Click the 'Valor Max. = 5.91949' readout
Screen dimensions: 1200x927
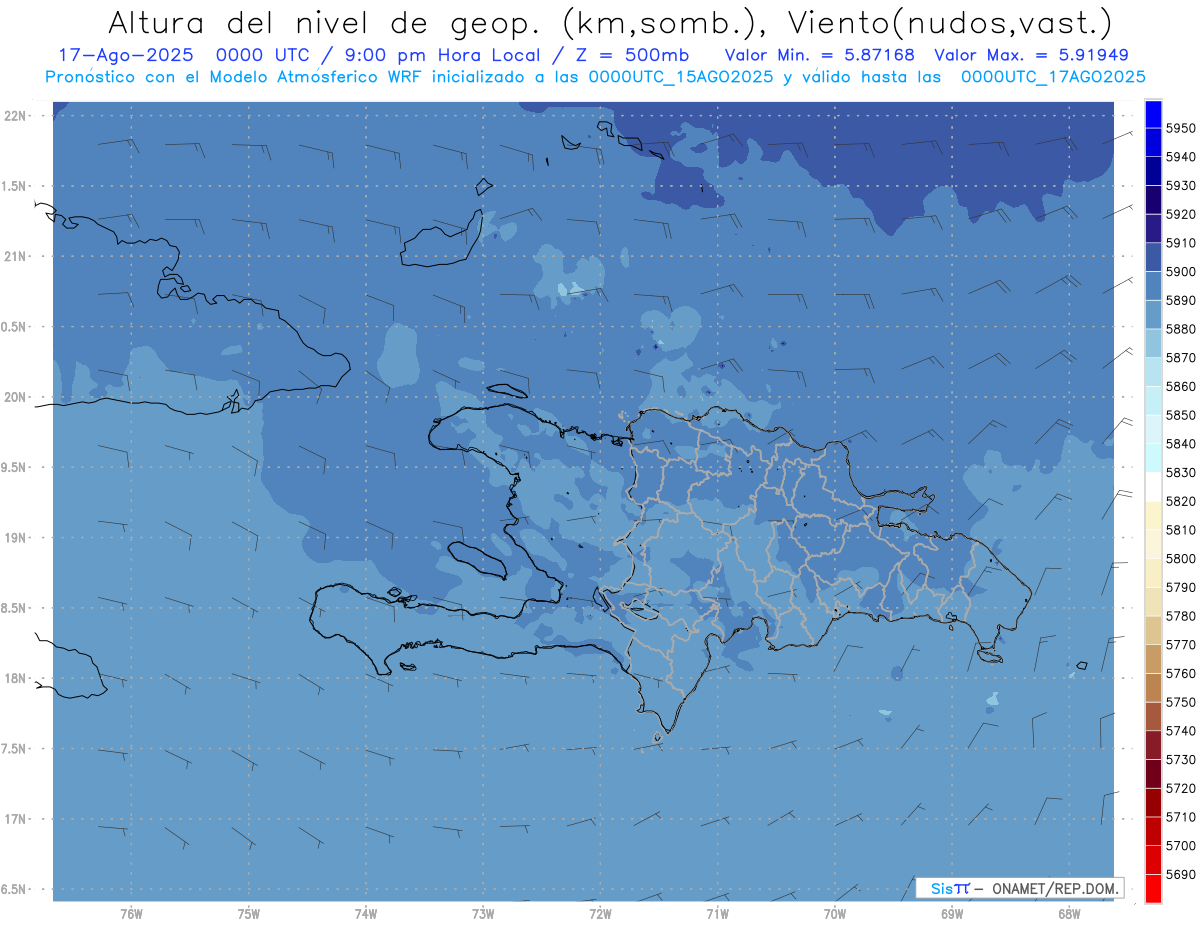[1031, 55]
